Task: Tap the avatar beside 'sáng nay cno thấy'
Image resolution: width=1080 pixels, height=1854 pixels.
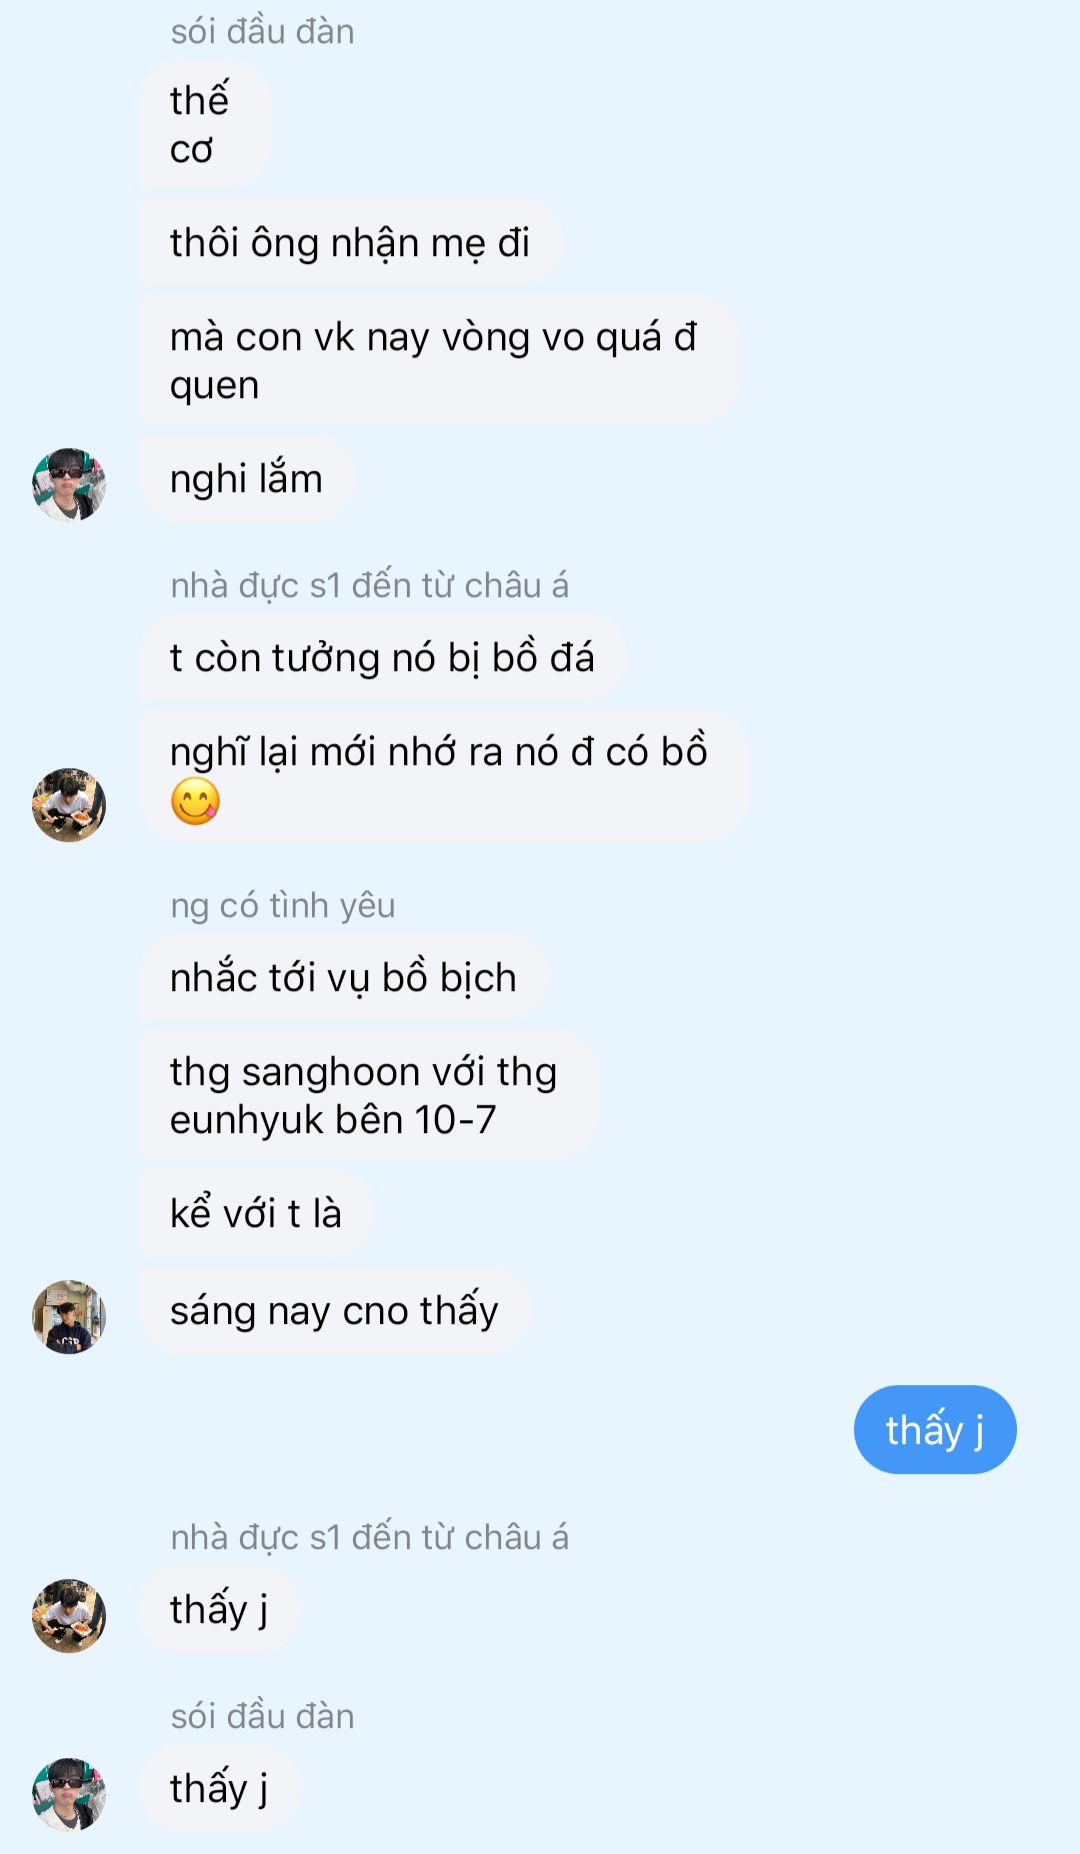Action: pyautogui.click(x=69, y=1317)
